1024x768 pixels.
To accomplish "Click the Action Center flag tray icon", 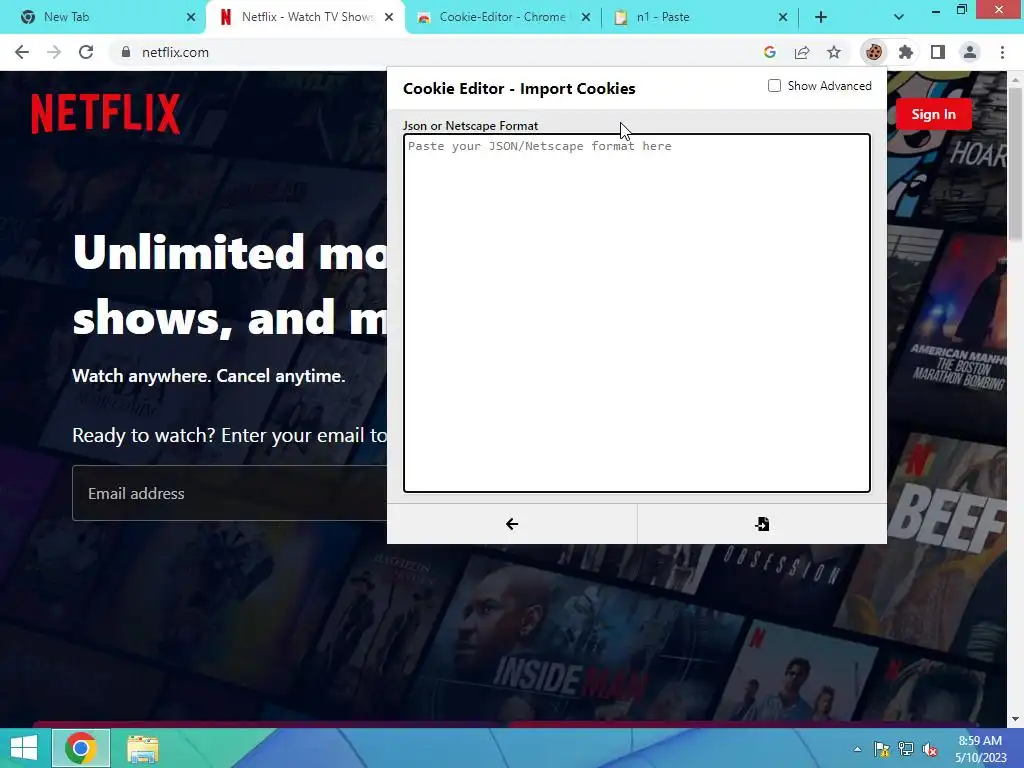I will (882, 749).
